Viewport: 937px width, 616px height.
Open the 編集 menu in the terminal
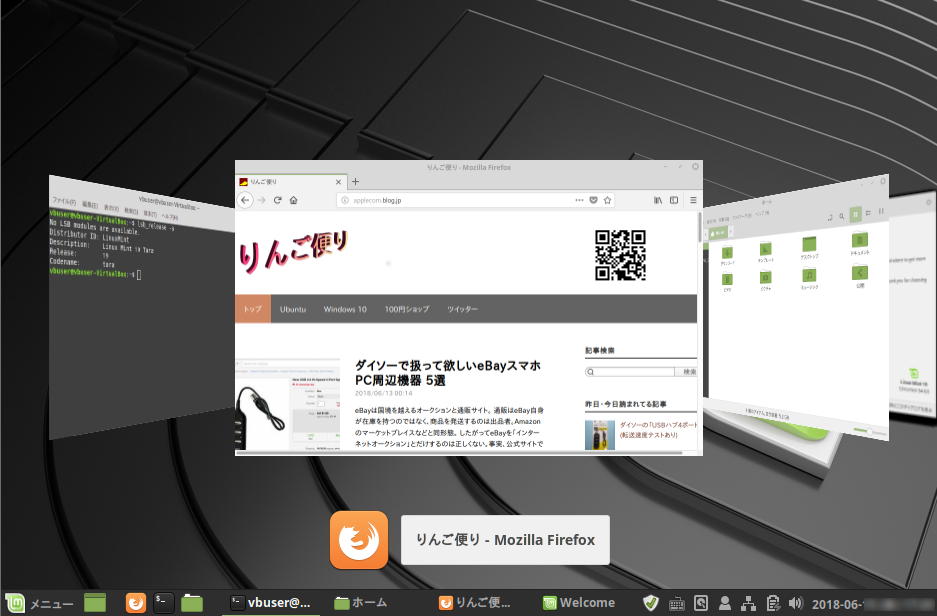pyautogui.click(x=90, y=205)
